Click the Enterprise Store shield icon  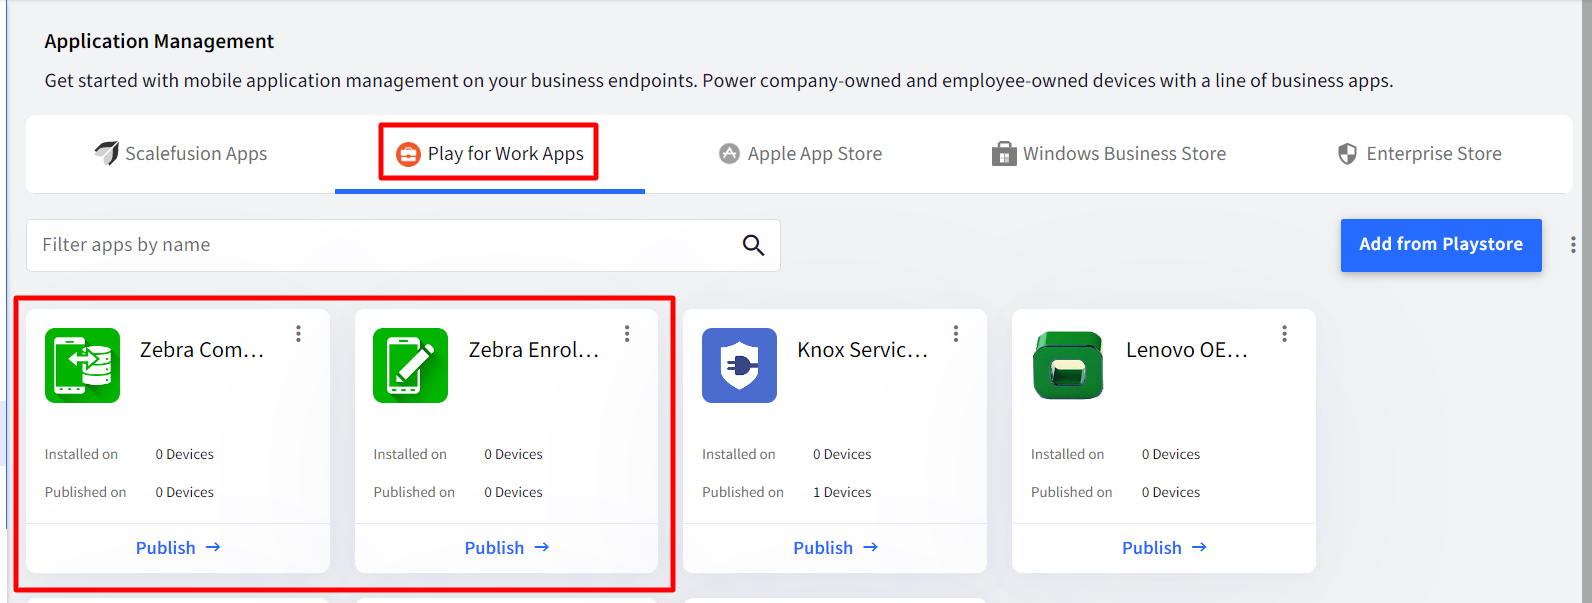tap(1347, 153)
